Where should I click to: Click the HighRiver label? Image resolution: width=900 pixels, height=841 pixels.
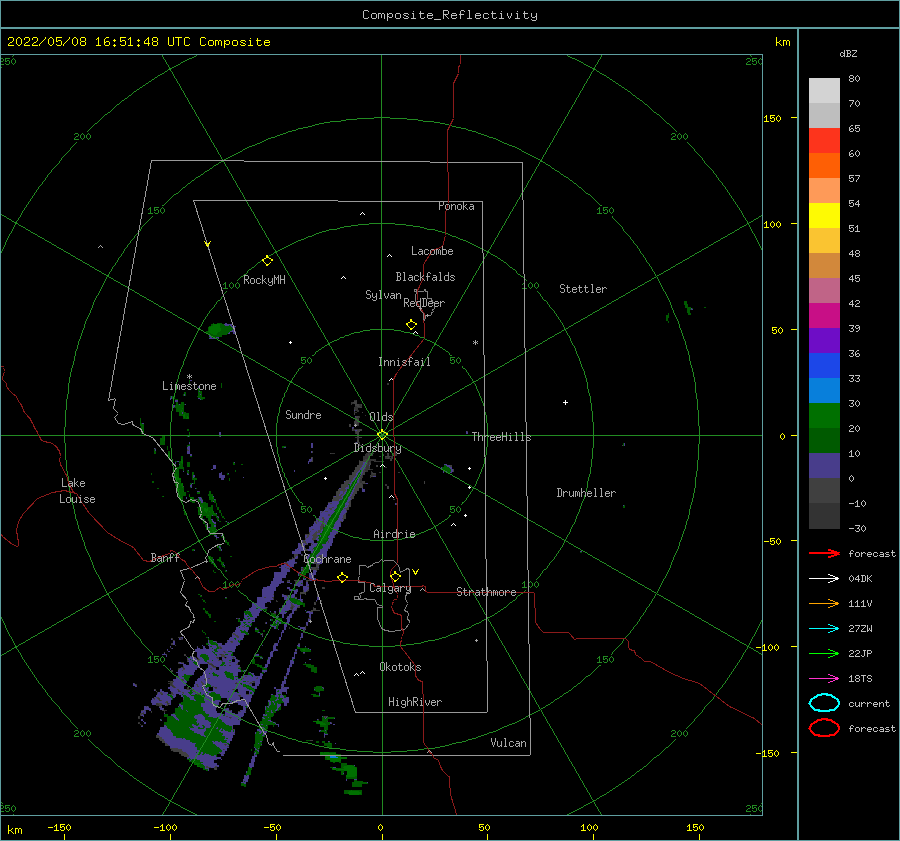pos(415,702)
